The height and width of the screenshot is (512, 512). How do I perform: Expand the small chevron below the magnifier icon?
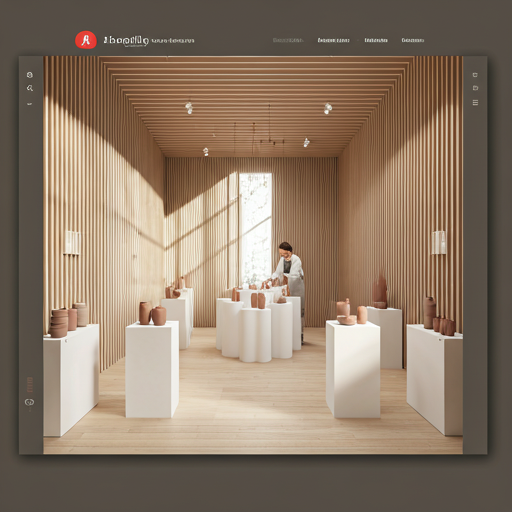(29, 104)
